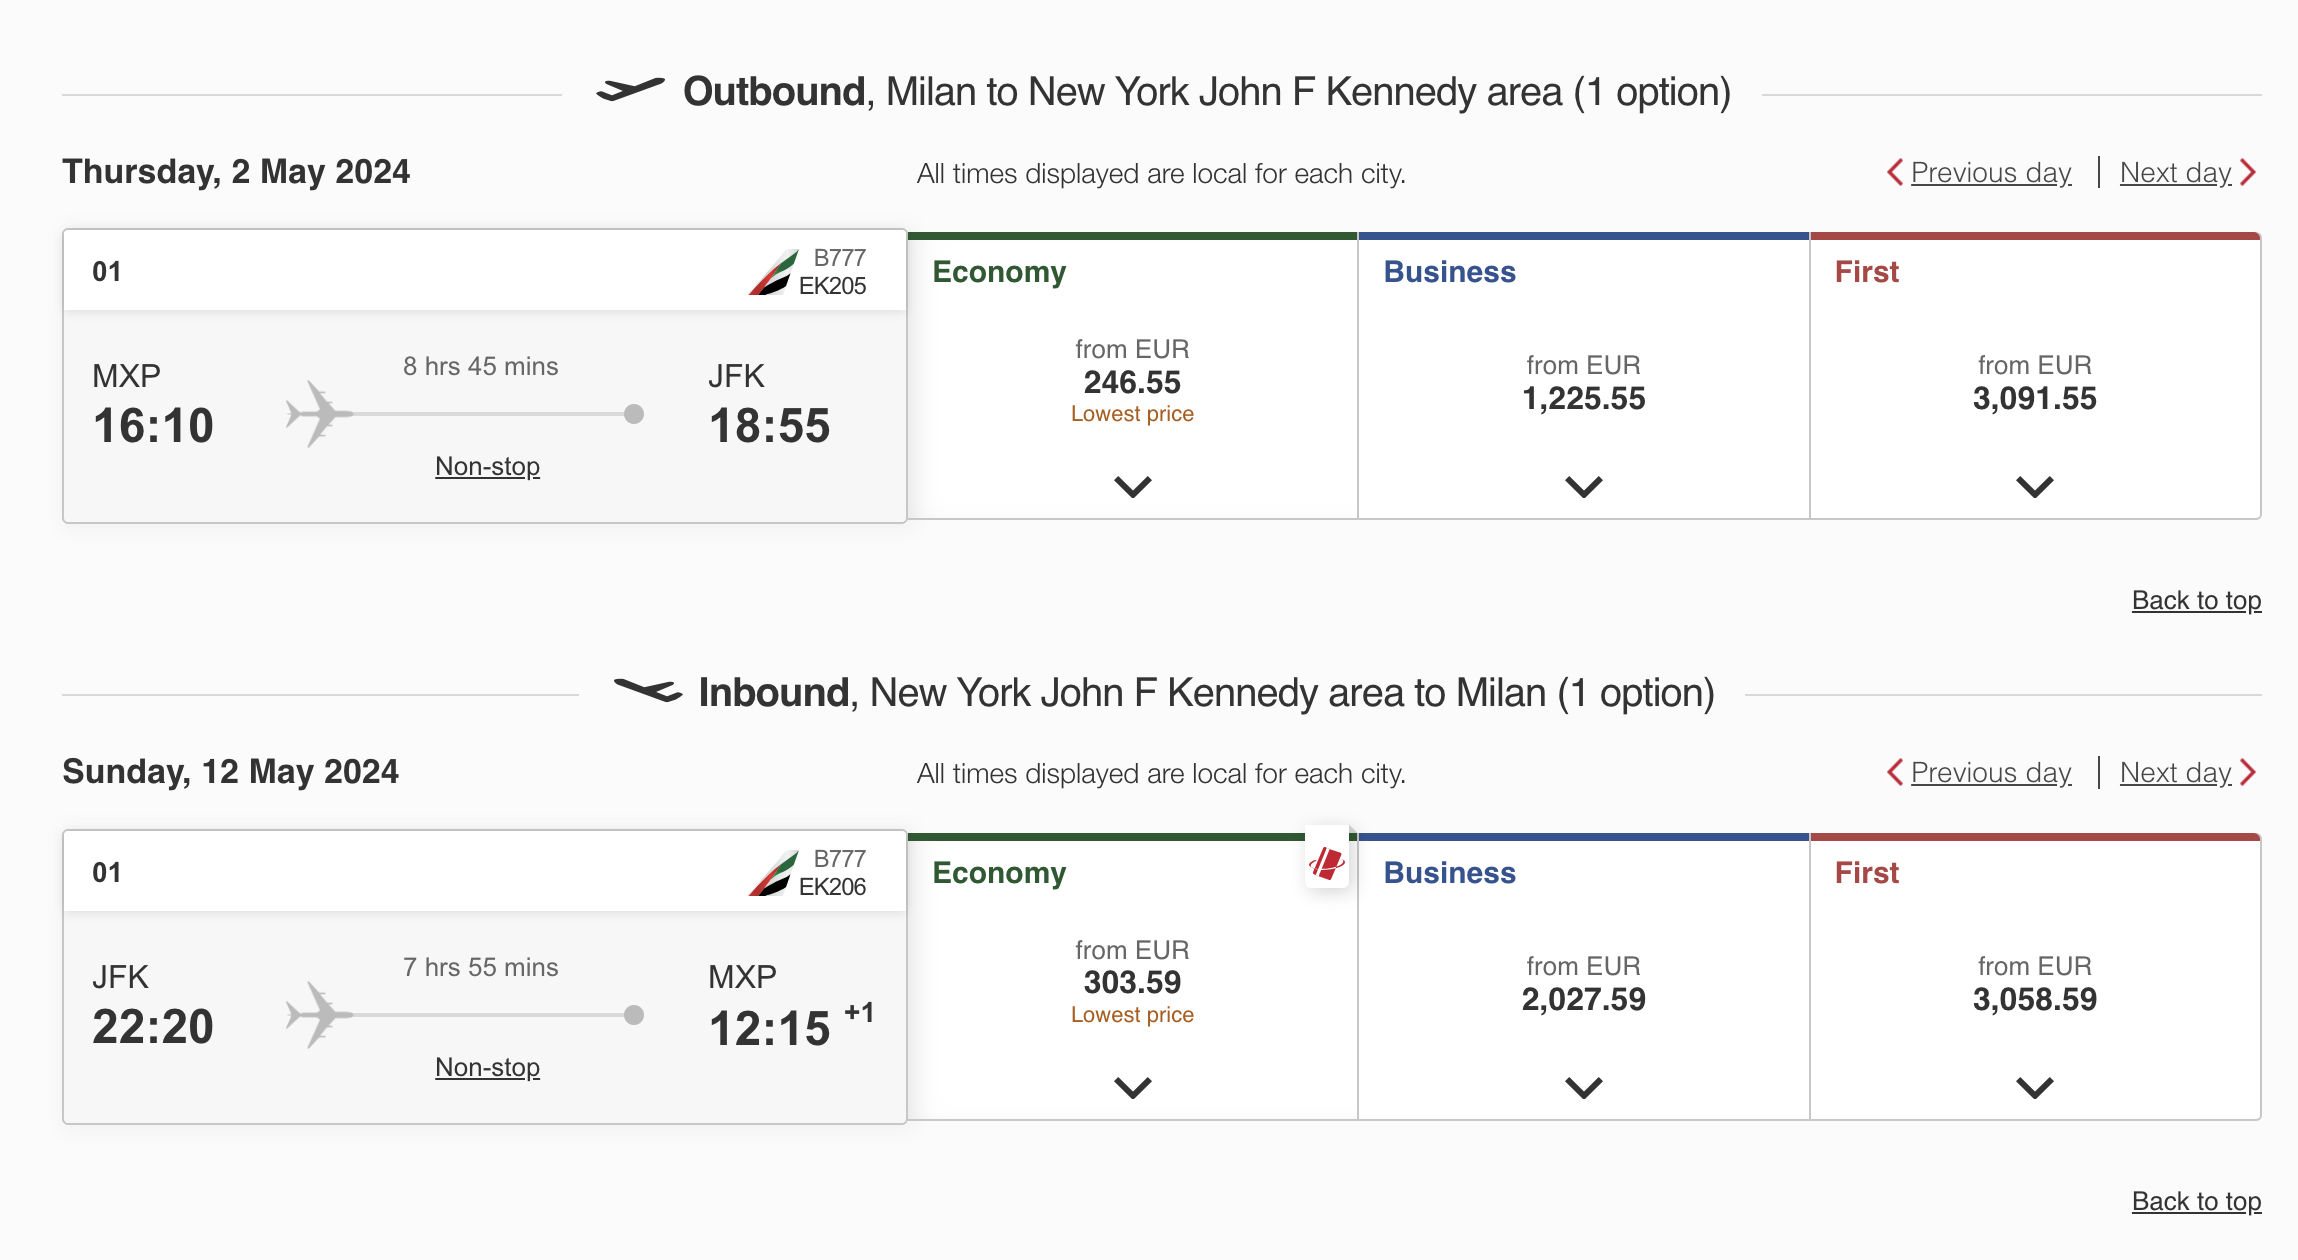This screenshot has width=2298, height=1260.
Task: Click the outbound Previous day left arrow
Action: [1895, 172]
